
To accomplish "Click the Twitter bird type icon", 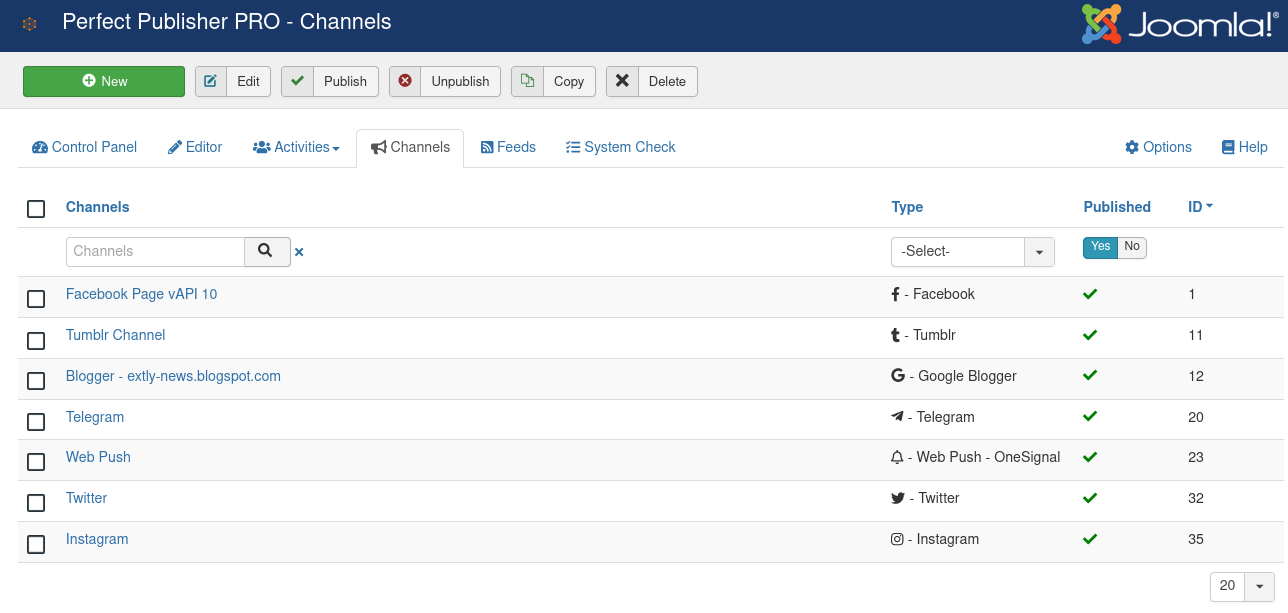I will [897, 498].
